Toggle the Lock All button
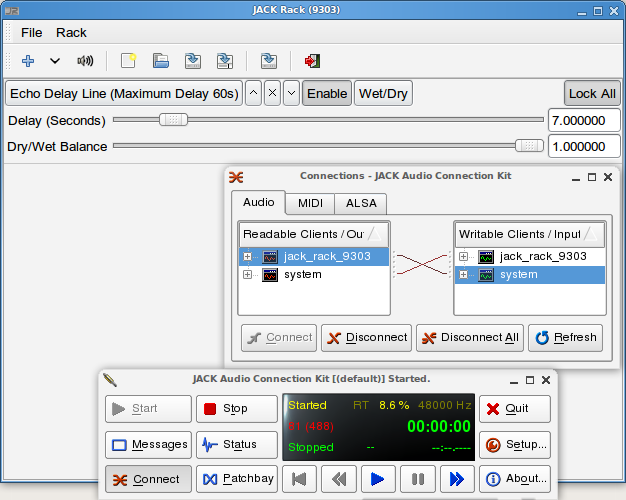626x500 pixels. 592,93
